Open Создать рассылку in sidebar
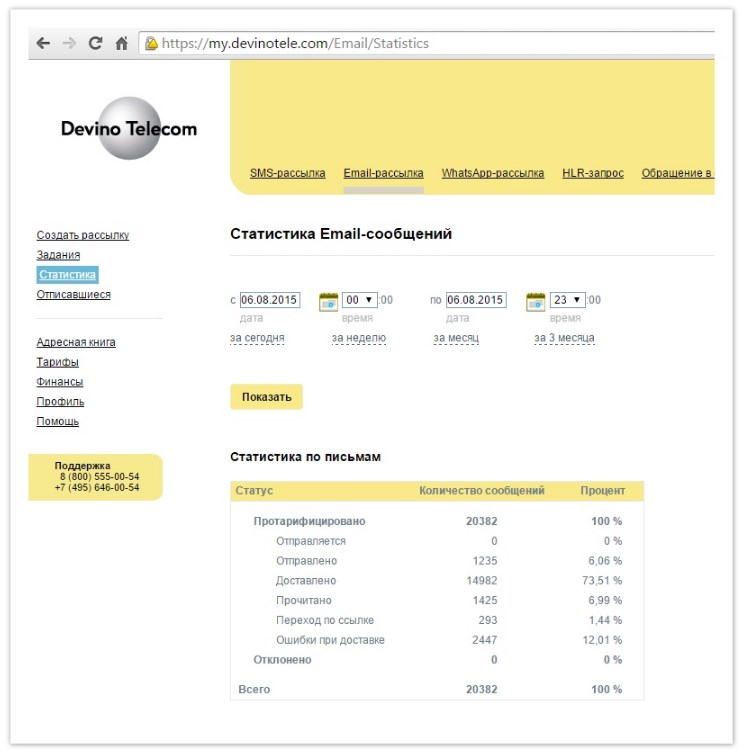This screenshot has width=744, height=756. coord(83,235)
